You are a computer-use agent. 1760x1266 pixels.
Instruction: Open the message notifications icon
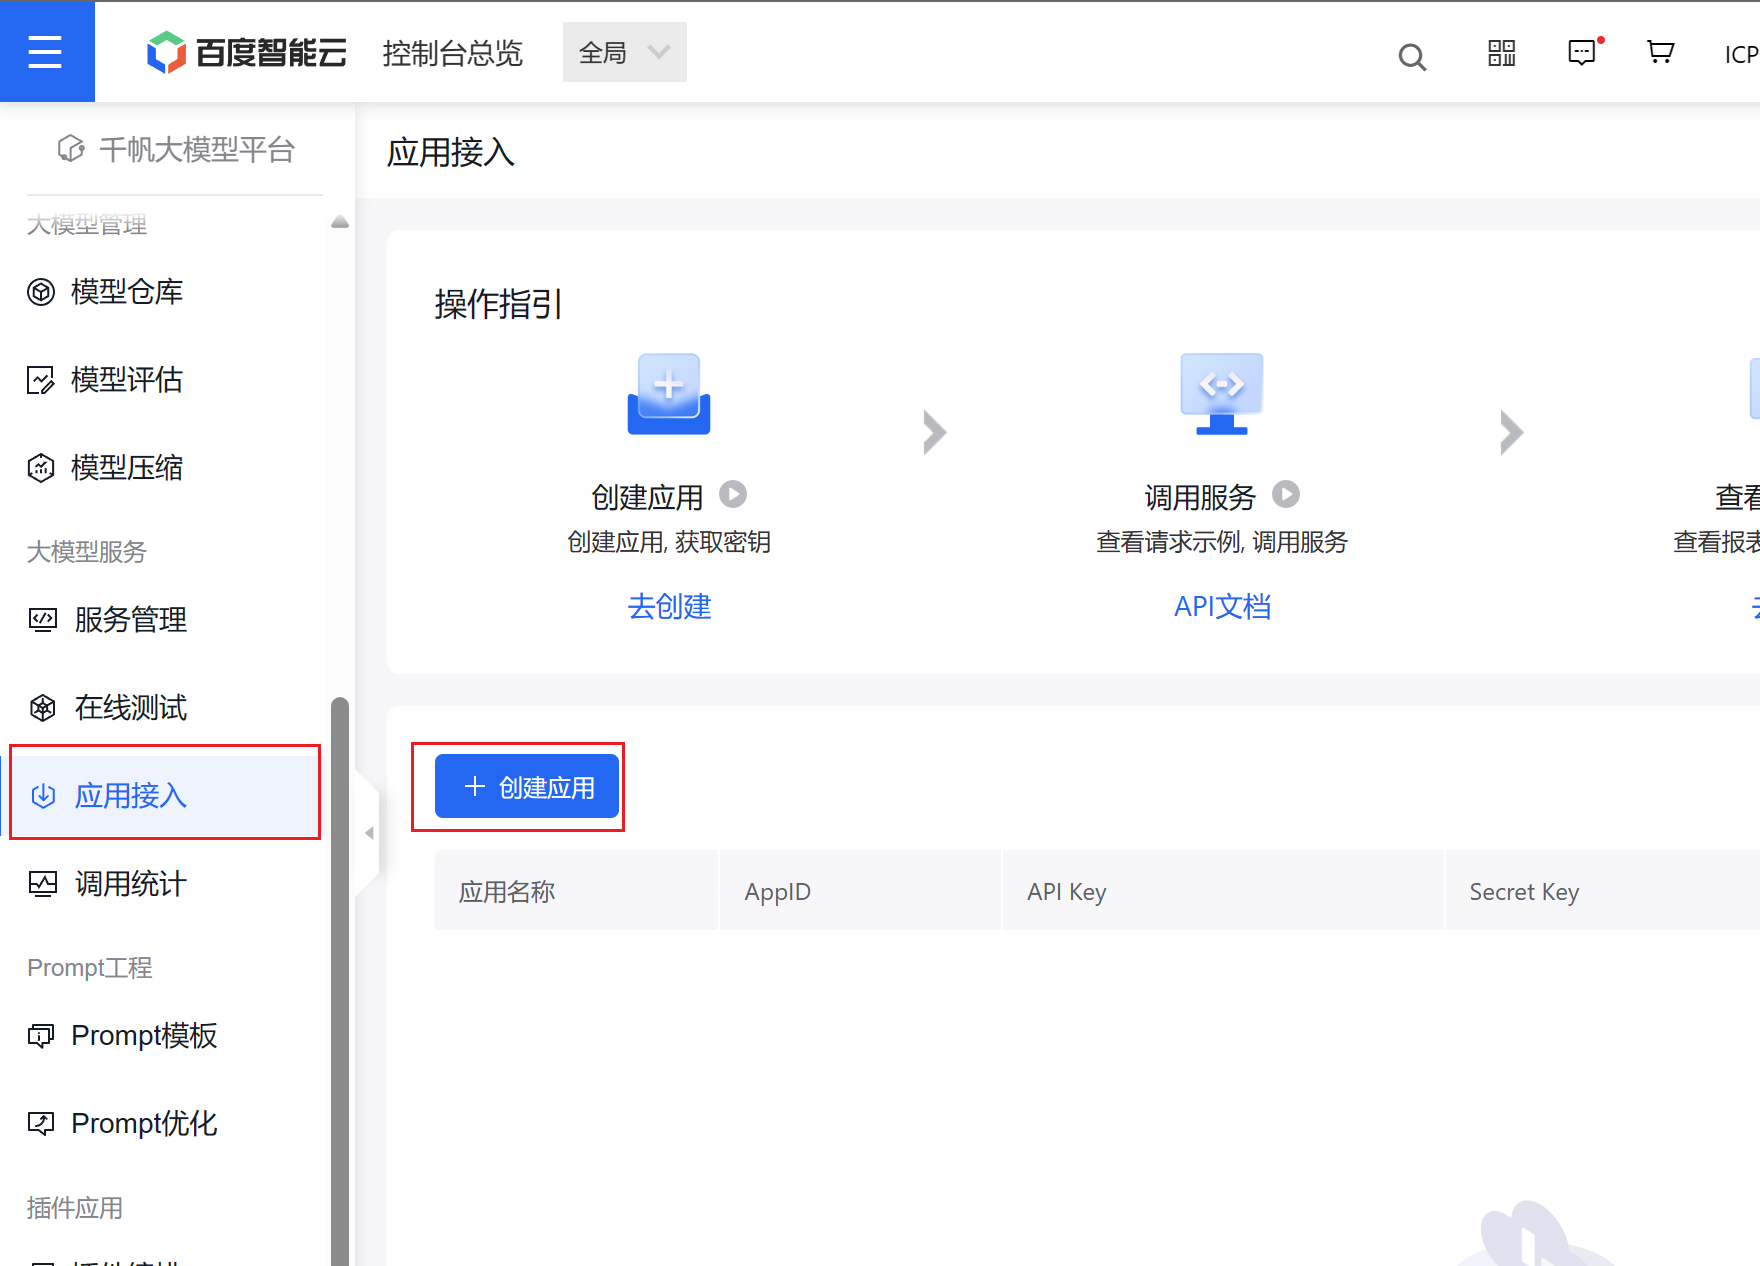coord(1583,53)
